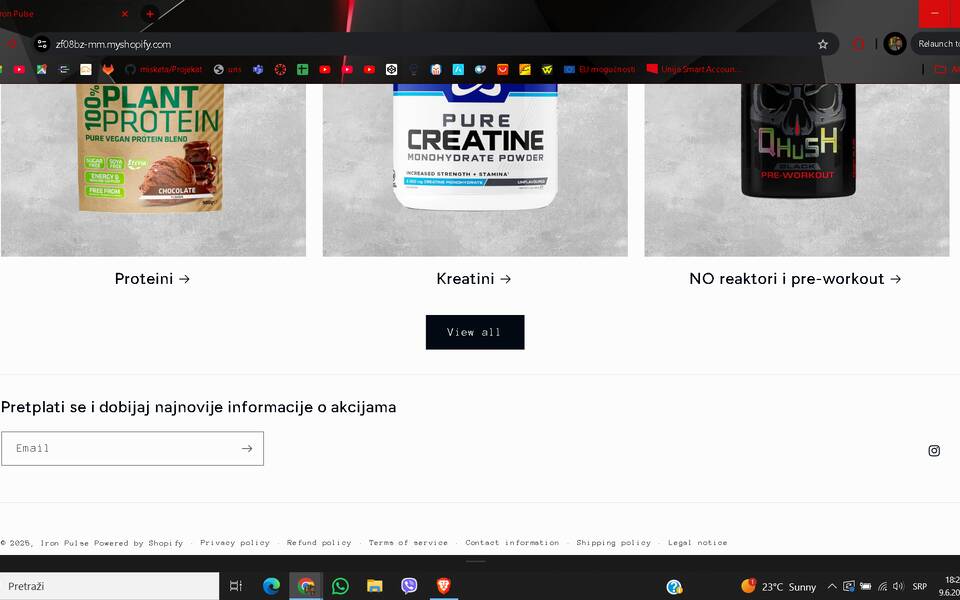
Task: Switch the SRP keyboard language indicator
Action: (920, 587)
